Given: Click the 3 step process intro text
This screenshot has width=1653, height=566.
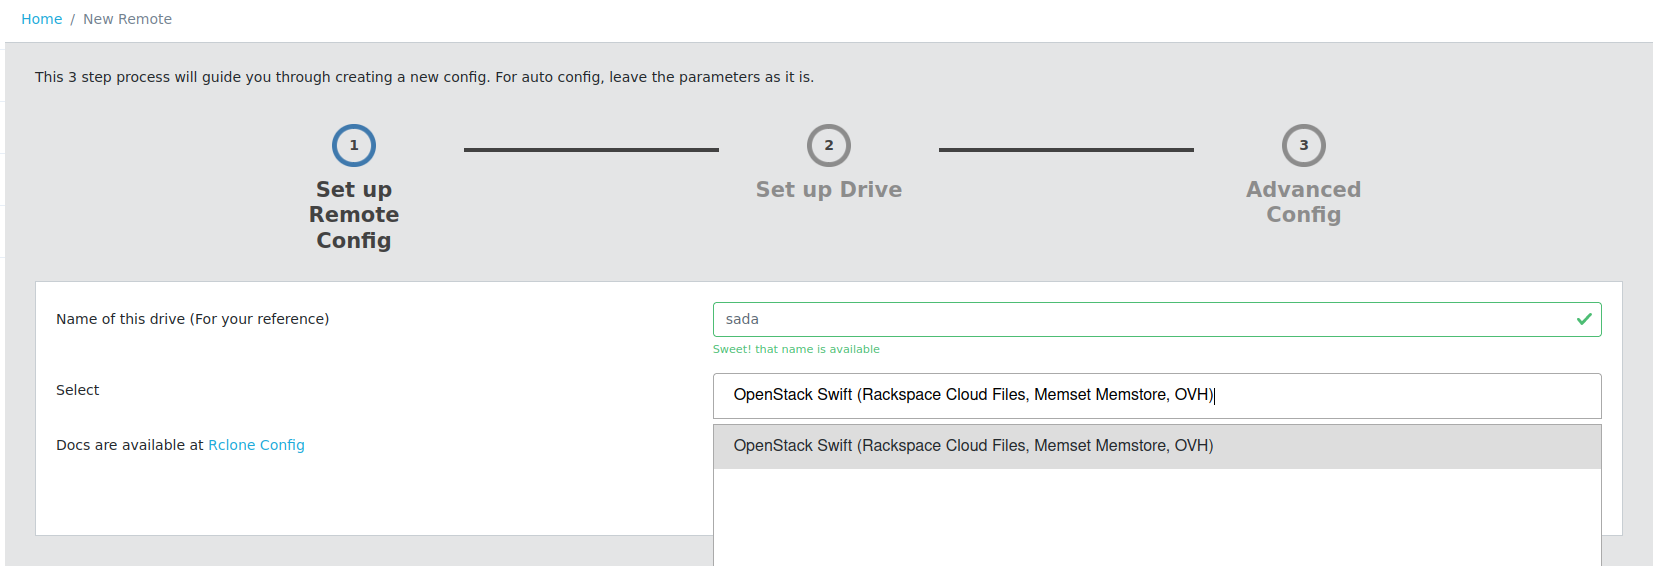Looking at the screenshot, I should [x=424, y=77].
